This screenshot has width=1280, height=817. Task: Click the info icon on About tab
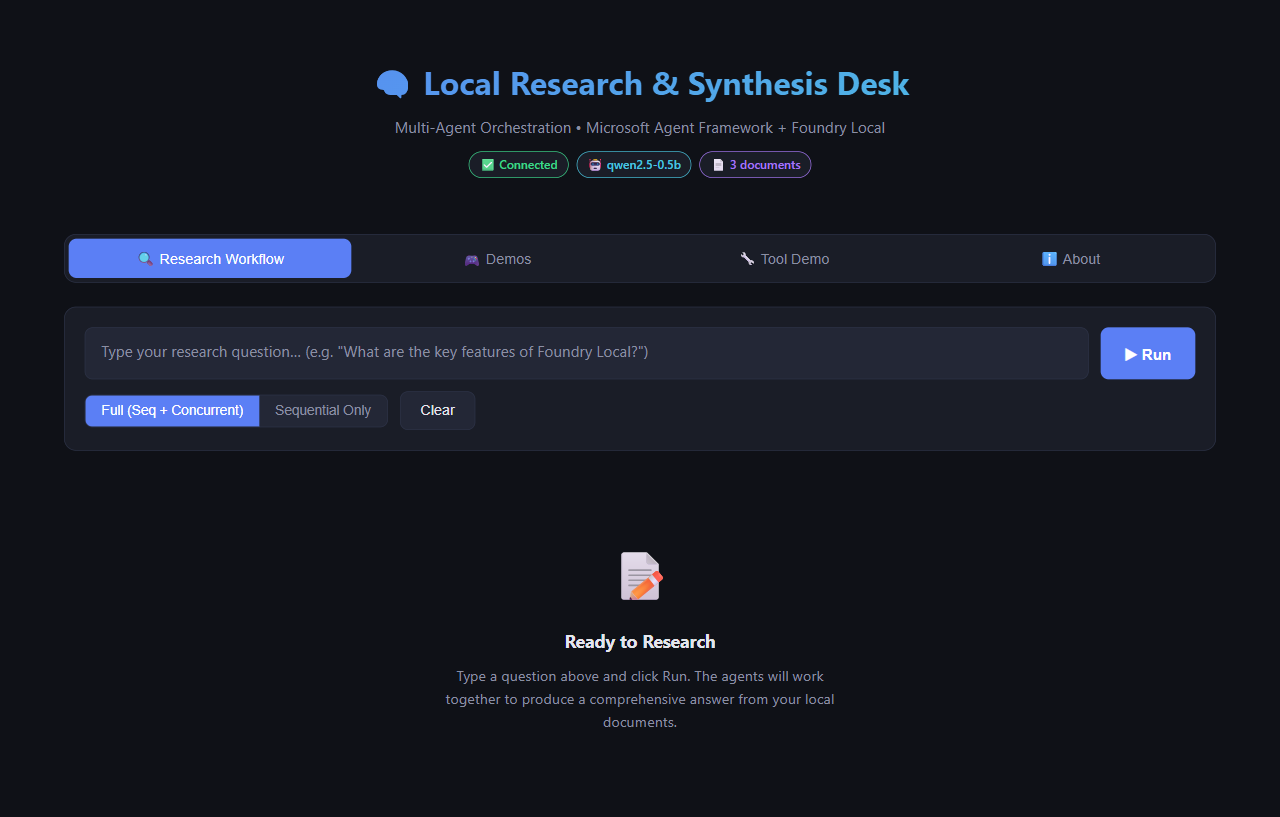pos(1049,259)
